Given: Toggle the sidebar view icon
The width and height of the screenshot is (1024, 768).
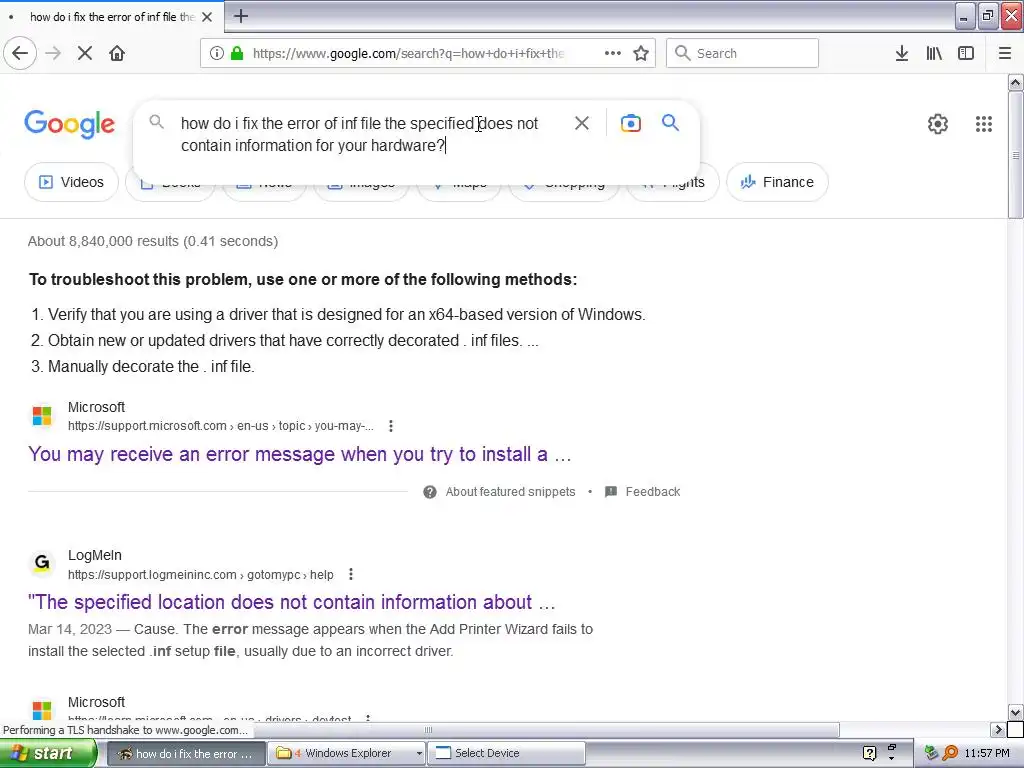Looking at the screenshot, I should click(966, 53).
